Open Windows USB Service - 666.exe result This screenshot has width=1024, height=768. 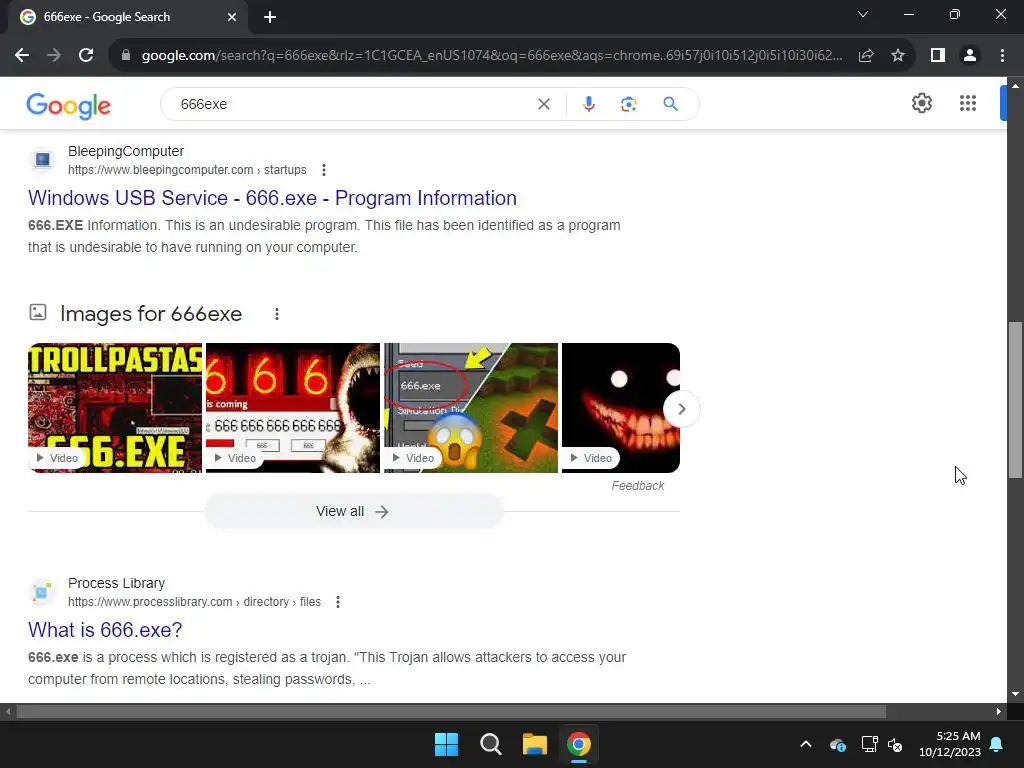click(x=272, y=198)
